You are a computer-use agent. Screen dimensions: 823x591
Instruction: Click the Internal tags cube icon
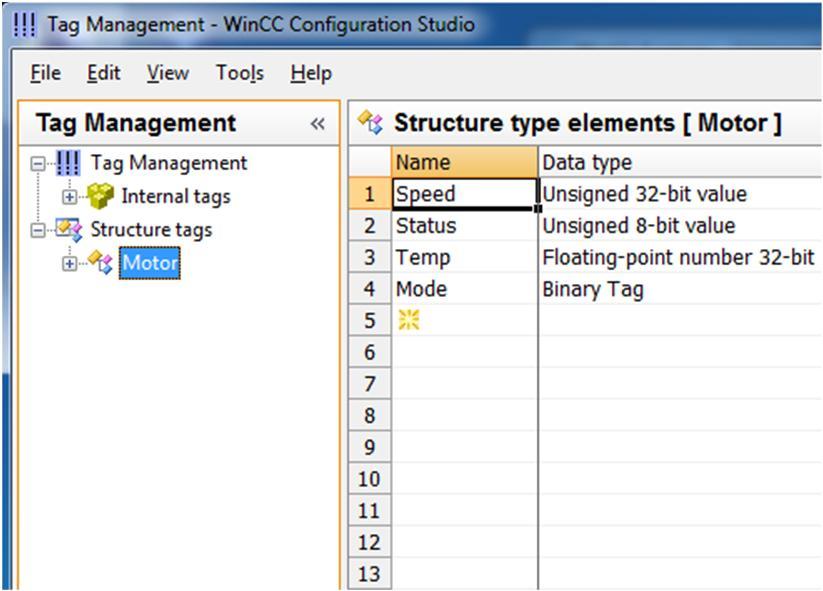[x=100, y=196]
